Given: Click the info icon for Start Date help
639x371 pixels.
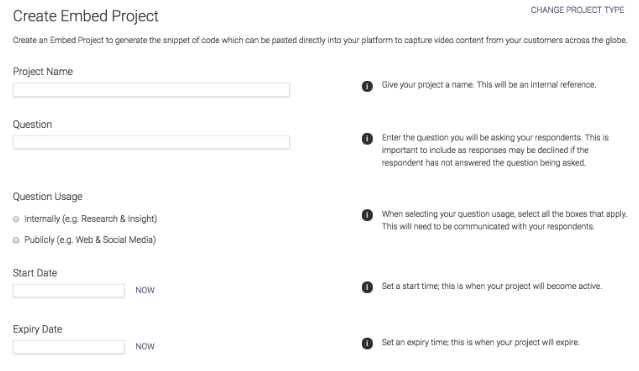Looking at the screenshot, I should pyautogui.click(x=367, y=287).
